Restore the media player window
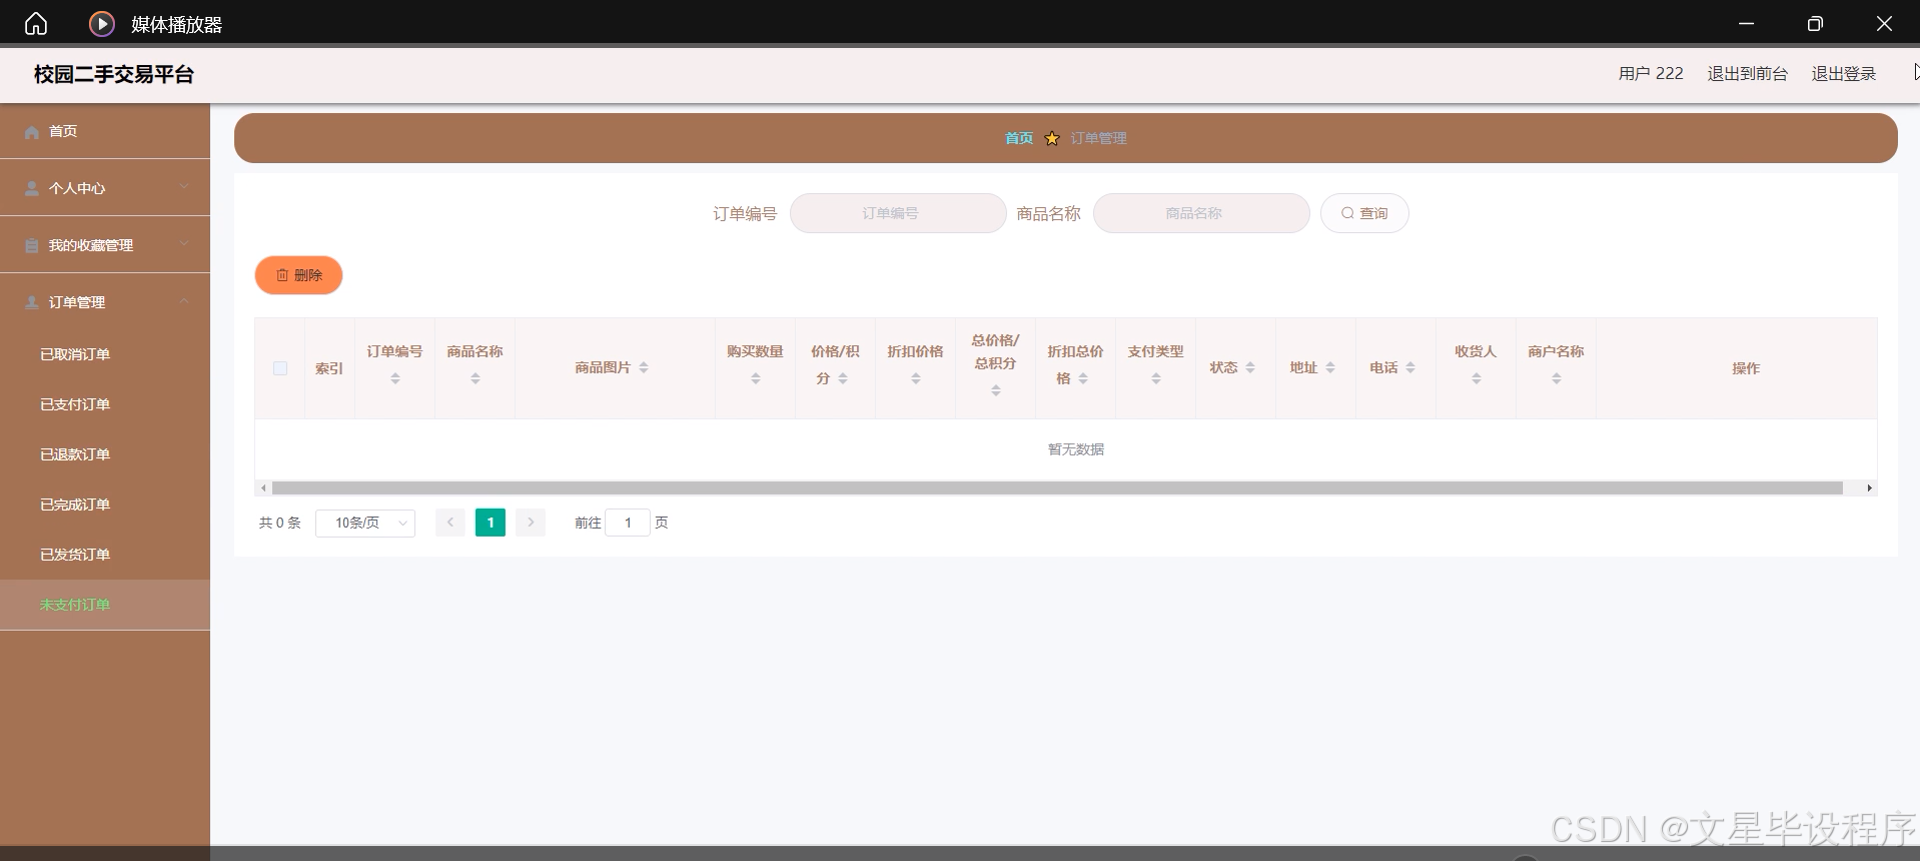Image resolution: width=1920 pixels, height=861 pixels. (1815, 23)
